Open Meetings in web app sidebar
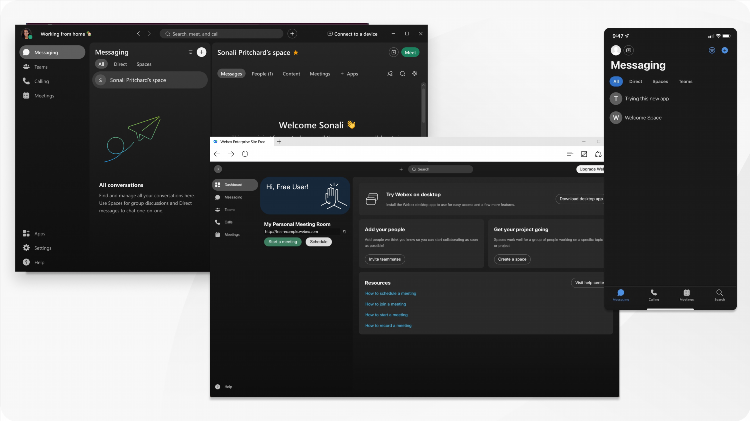 (228, 234)
